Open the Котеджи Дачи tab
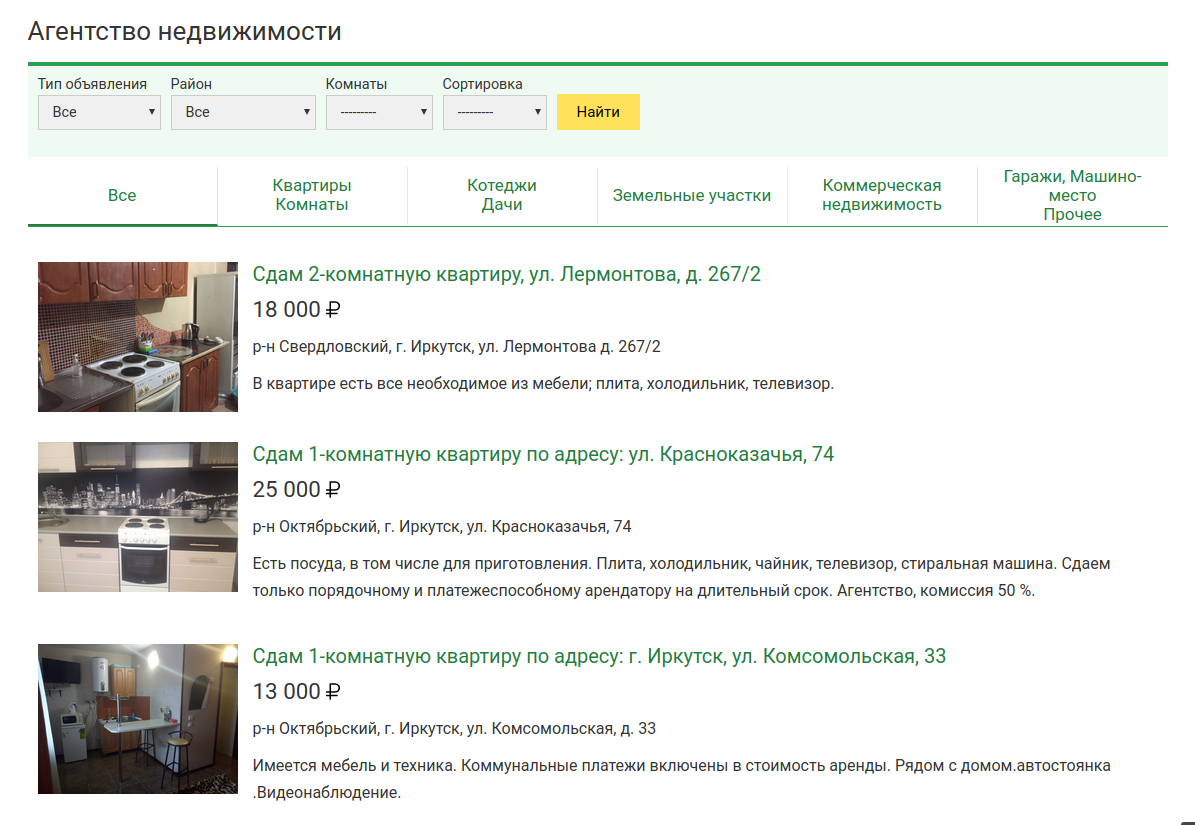Image resolution: width=1195 pixels, height=825 pixels. tap(502, 196)
